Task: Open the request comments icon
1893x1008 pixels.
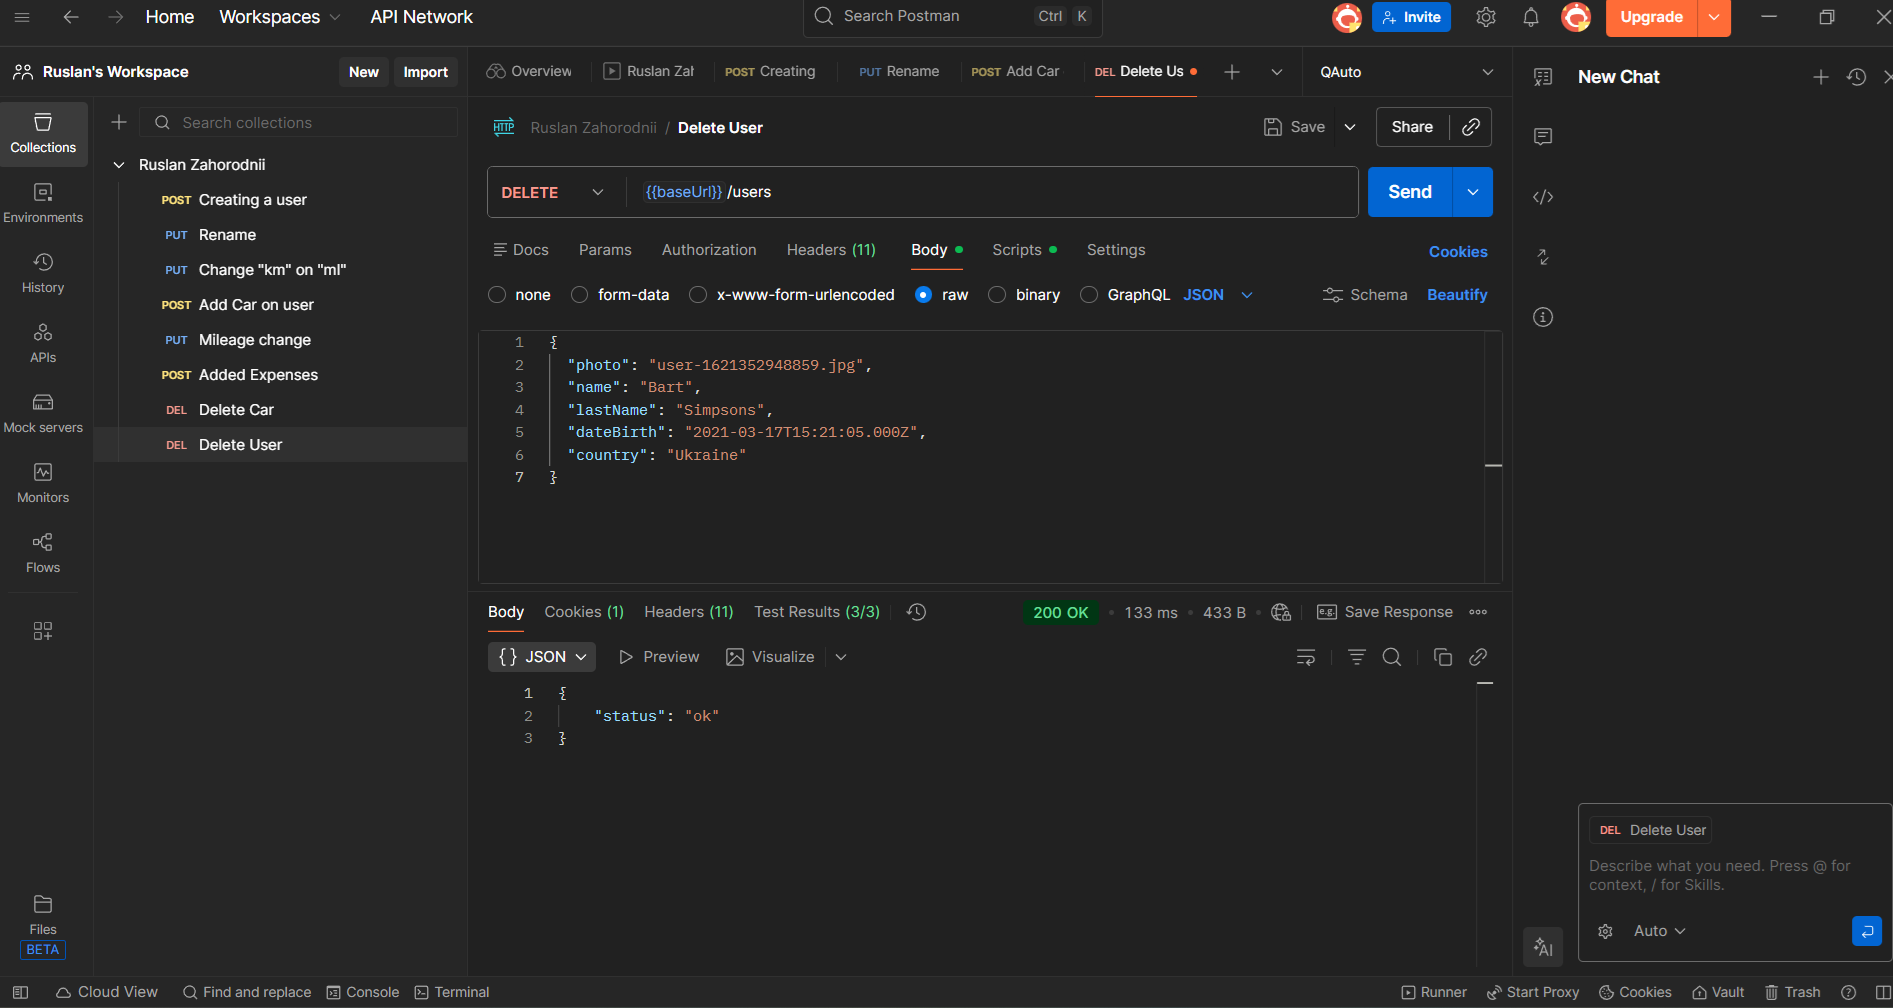Action: pyautogui.click(x=1543, y=136)
